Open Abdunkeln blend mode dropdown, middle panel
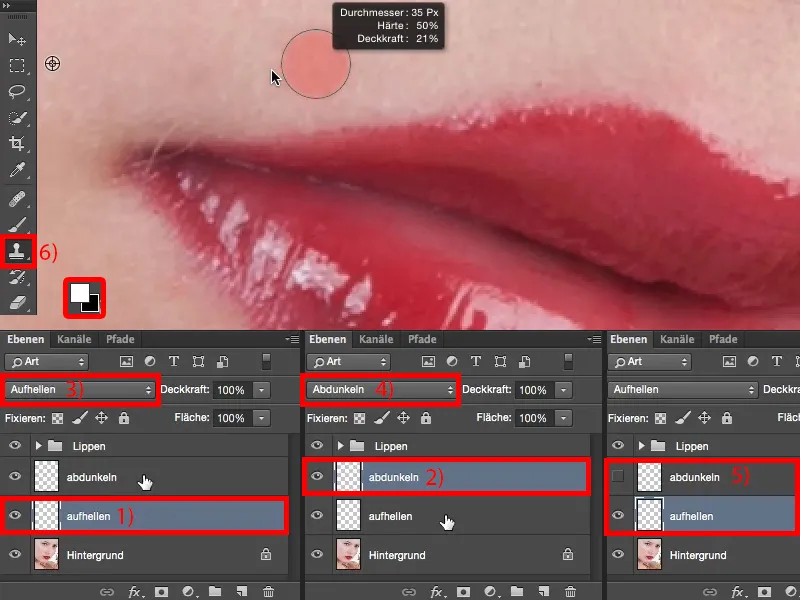Image resolution: width=800 pixels, height=600 pixels. coord(381,390)
